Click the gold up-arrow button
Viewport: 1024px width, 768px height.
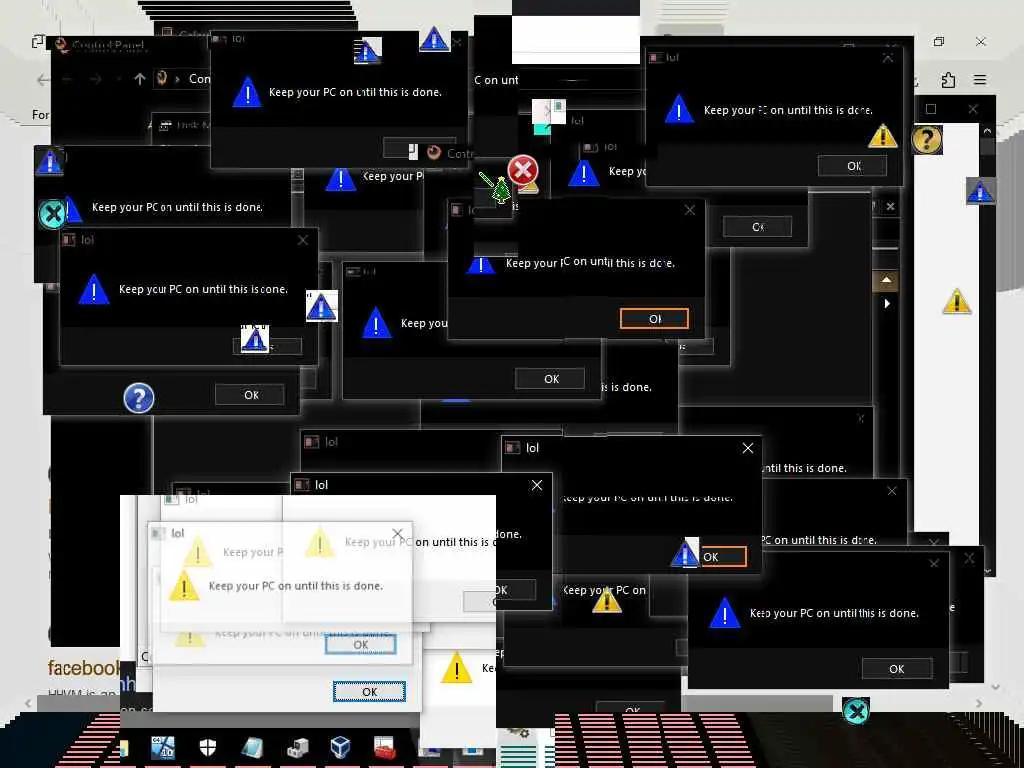tap(886, 280)
